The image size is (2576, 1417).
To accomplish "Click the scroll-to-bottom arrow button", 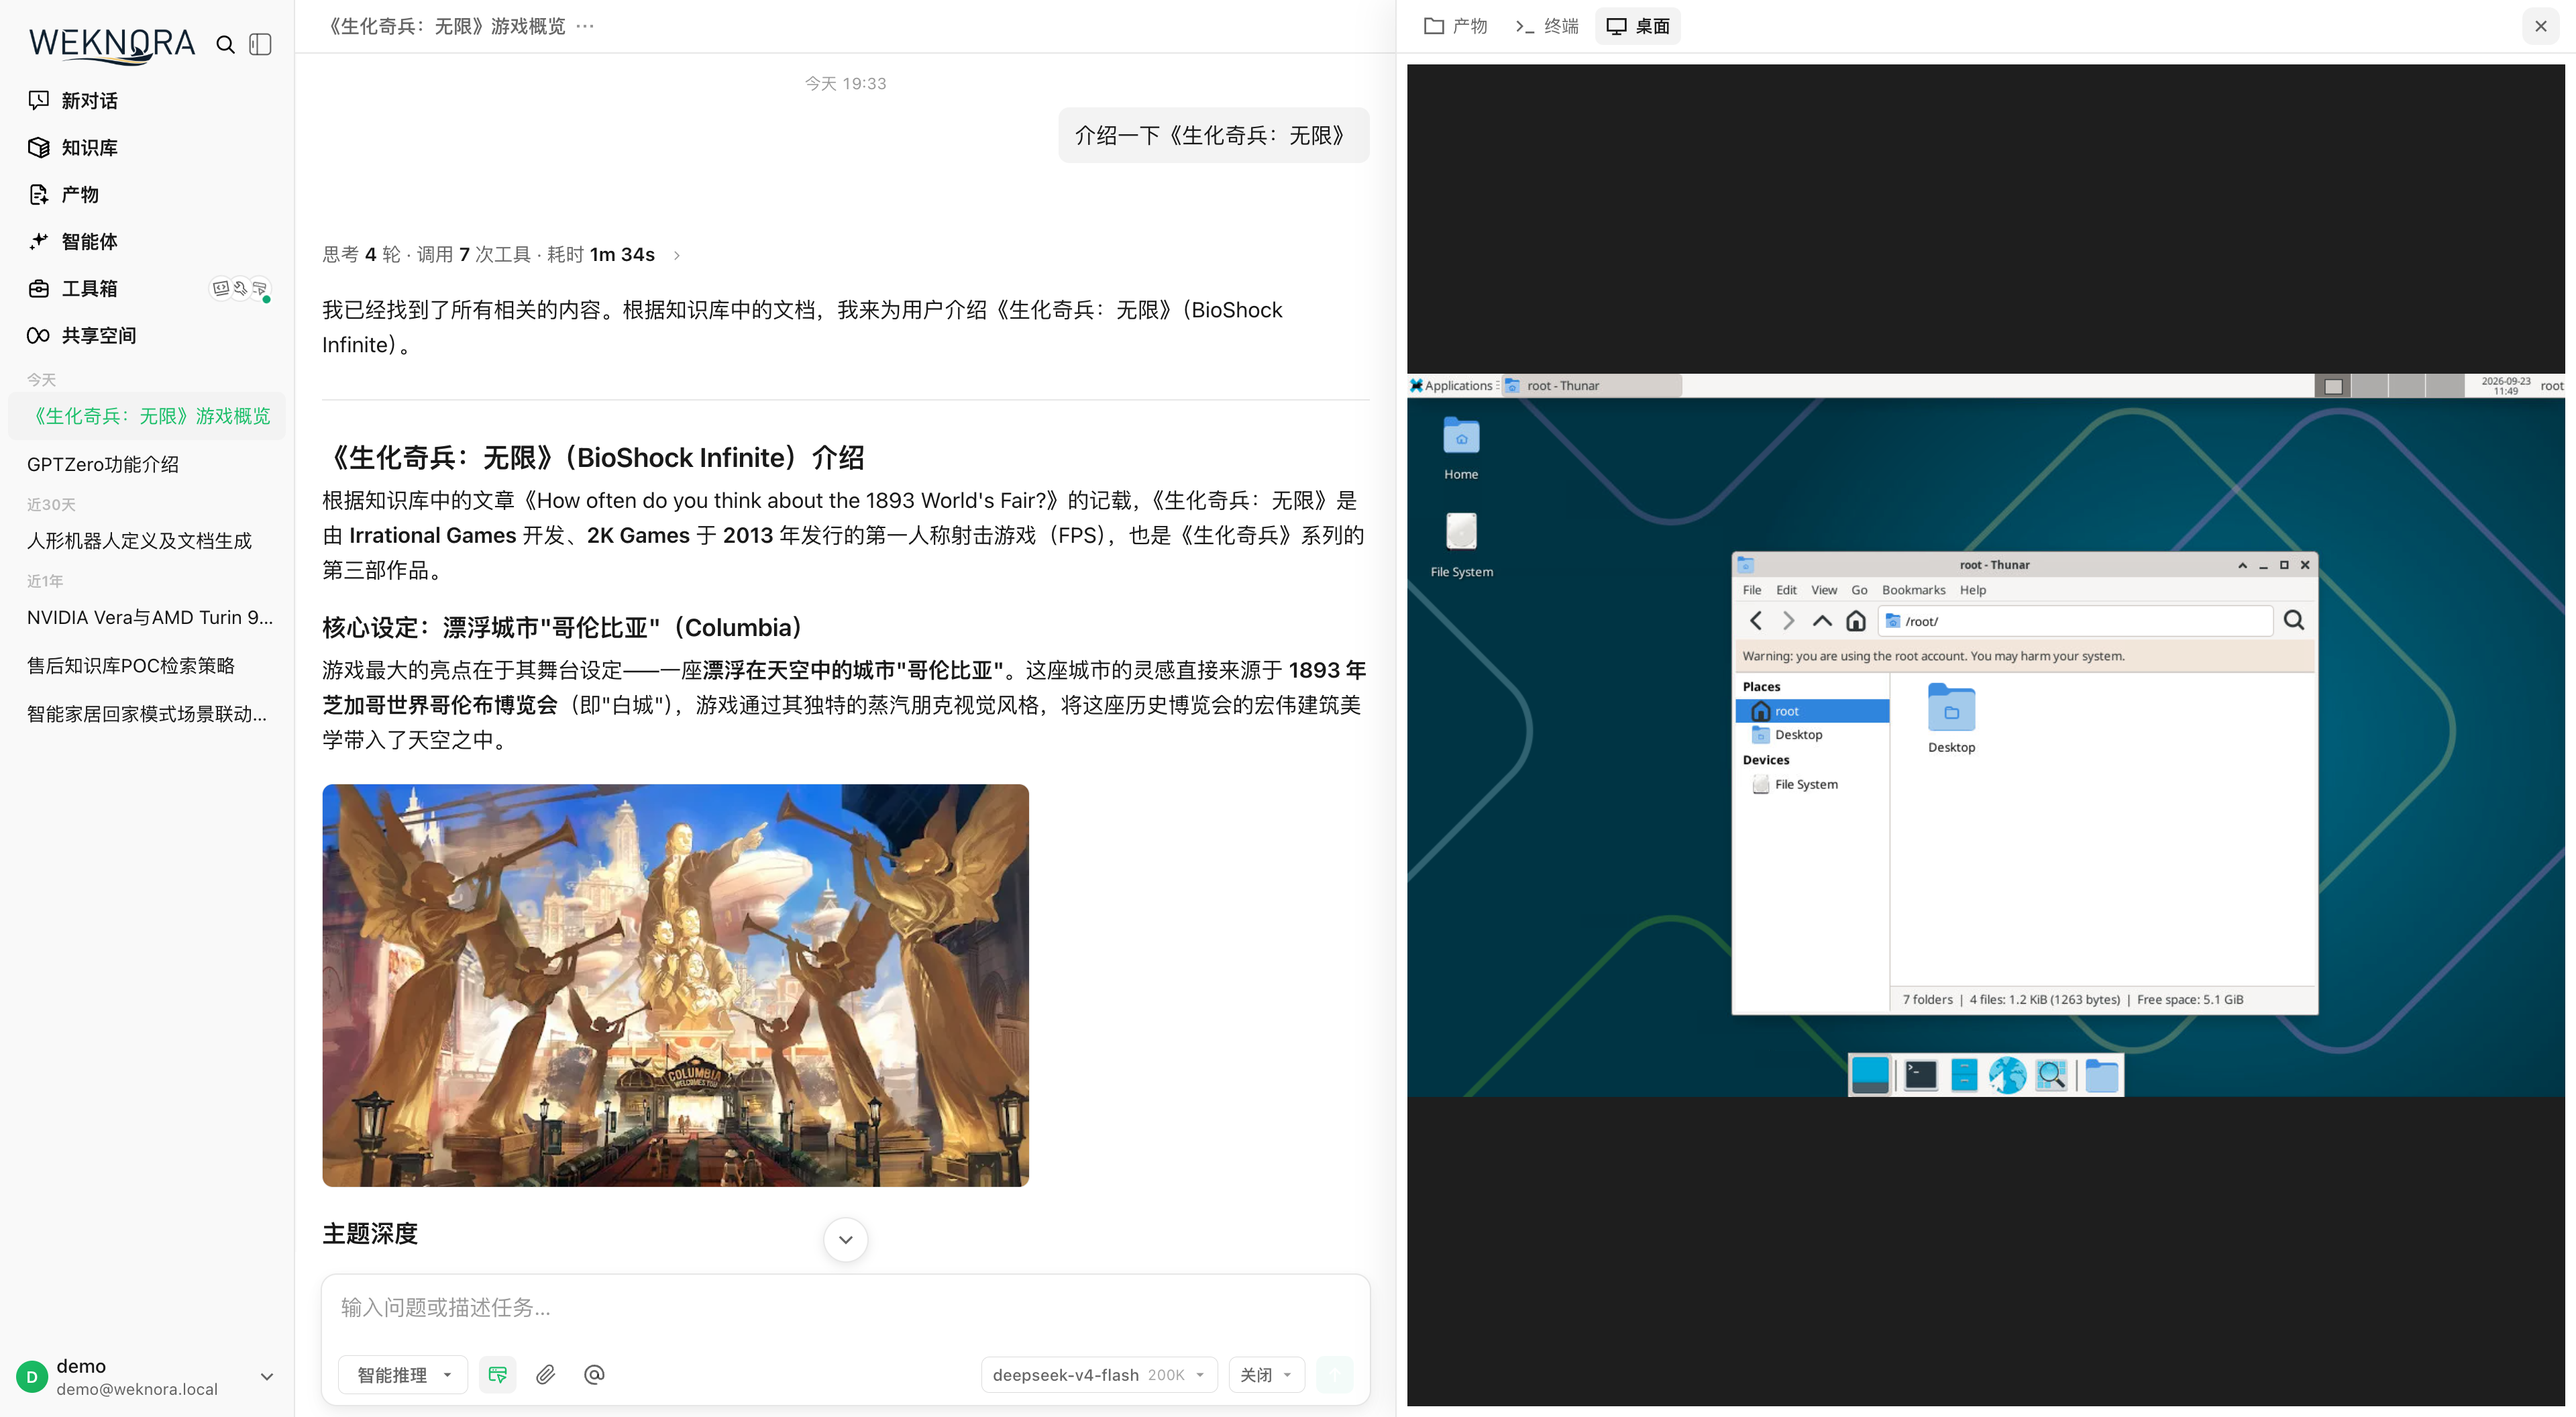I will tap(845, 1239).
